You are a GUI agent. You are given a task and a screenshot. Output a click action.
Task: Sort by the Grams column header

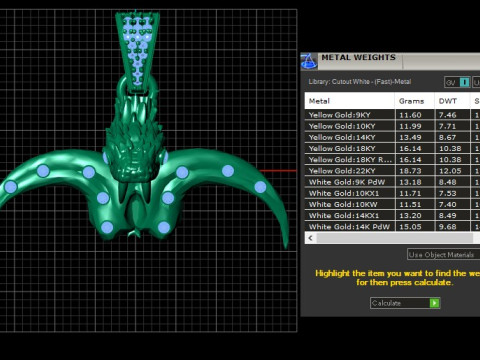(x=415, y=101)
